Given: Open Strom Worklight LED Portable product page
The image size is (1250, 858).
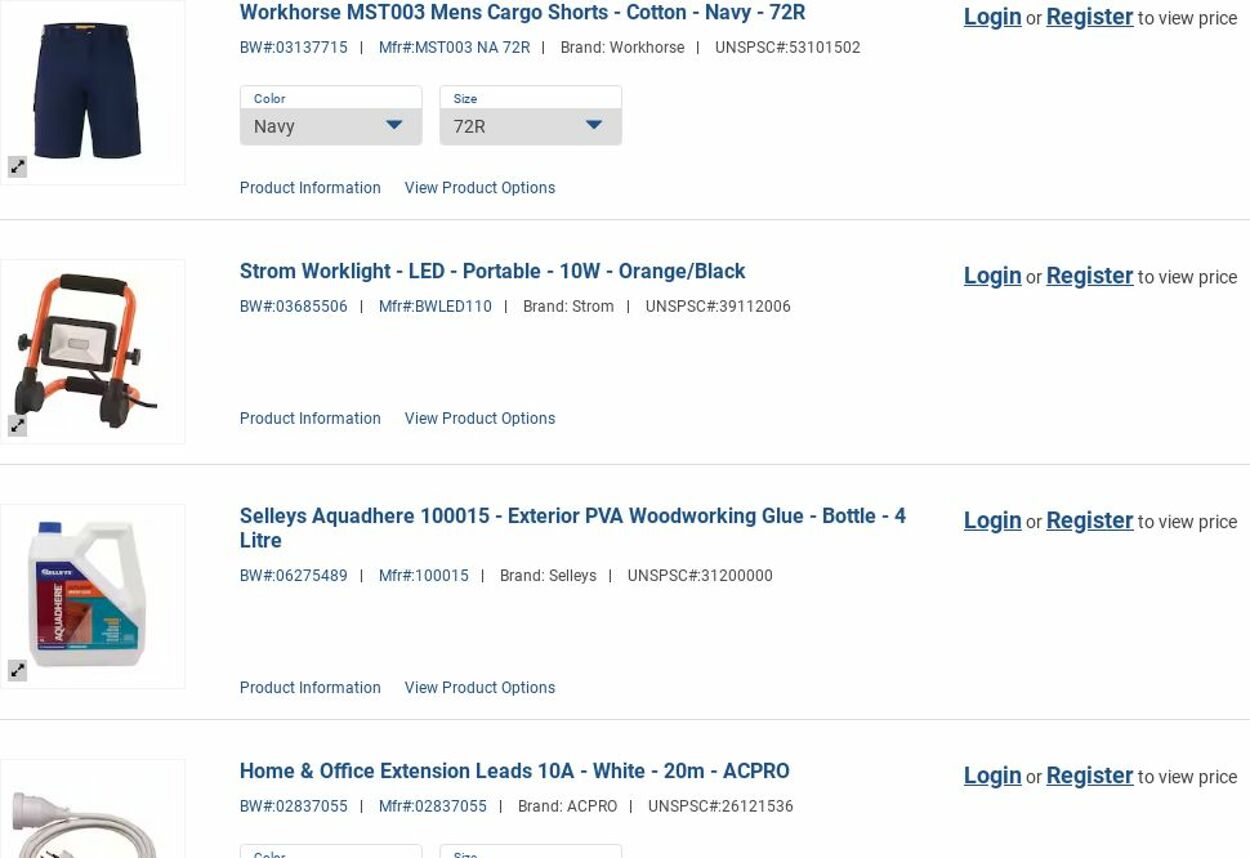Looking at the screenshot, I should pyautogui.click(x=492, y=271).
